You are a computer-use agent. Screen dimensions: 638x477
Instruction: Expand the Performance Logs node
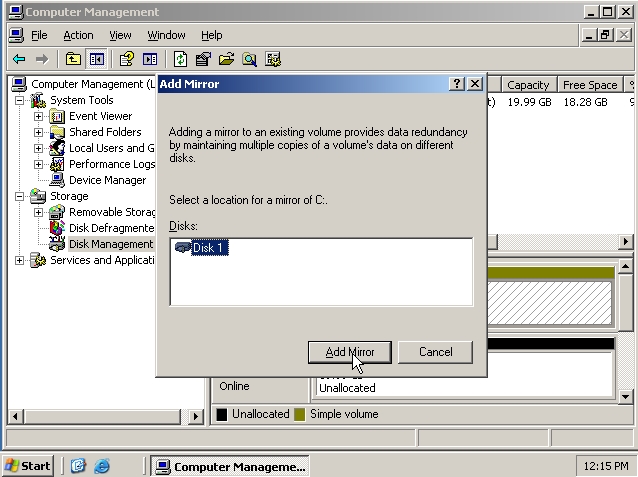pos(38,164)
